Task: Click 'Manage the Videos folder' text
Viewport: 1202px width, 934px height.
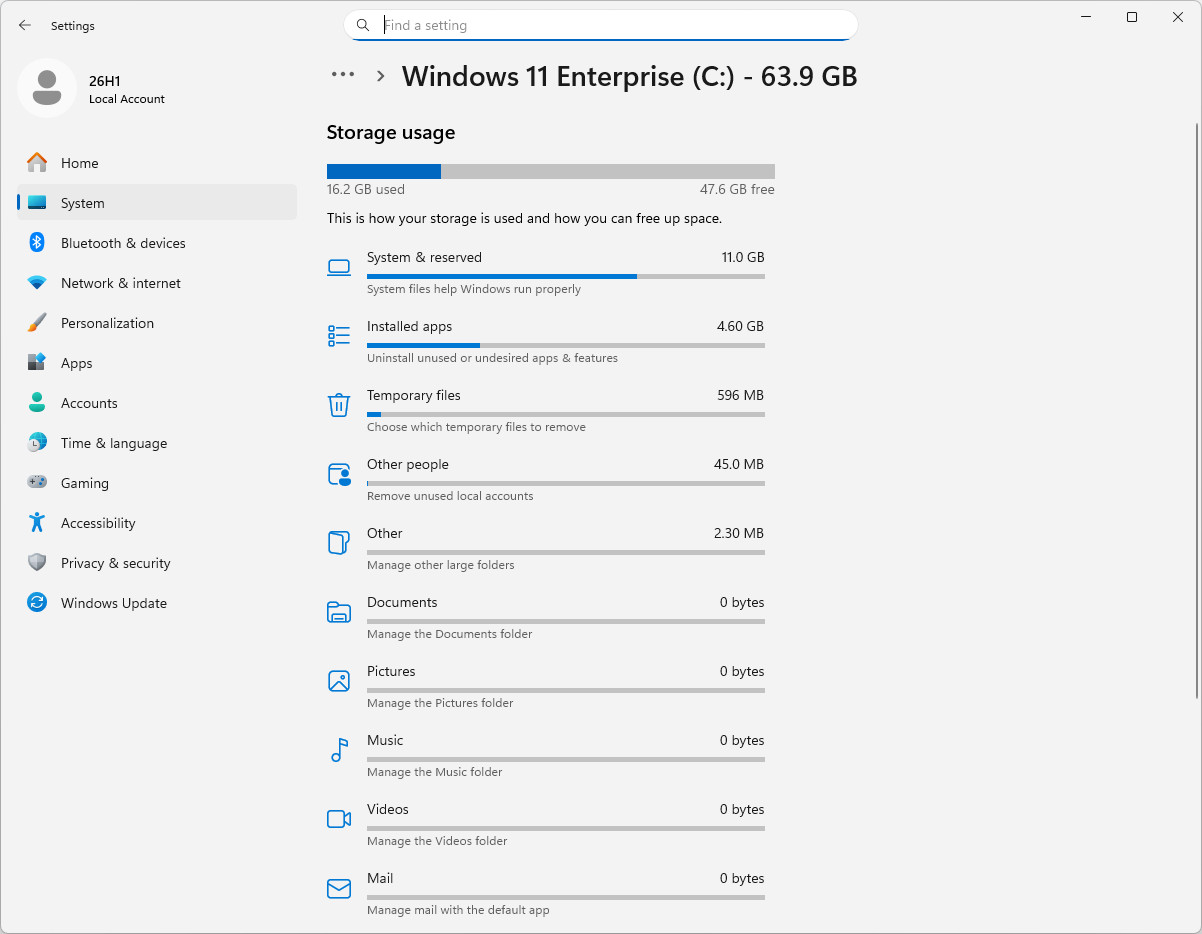Action: click(x=437, y=841)
